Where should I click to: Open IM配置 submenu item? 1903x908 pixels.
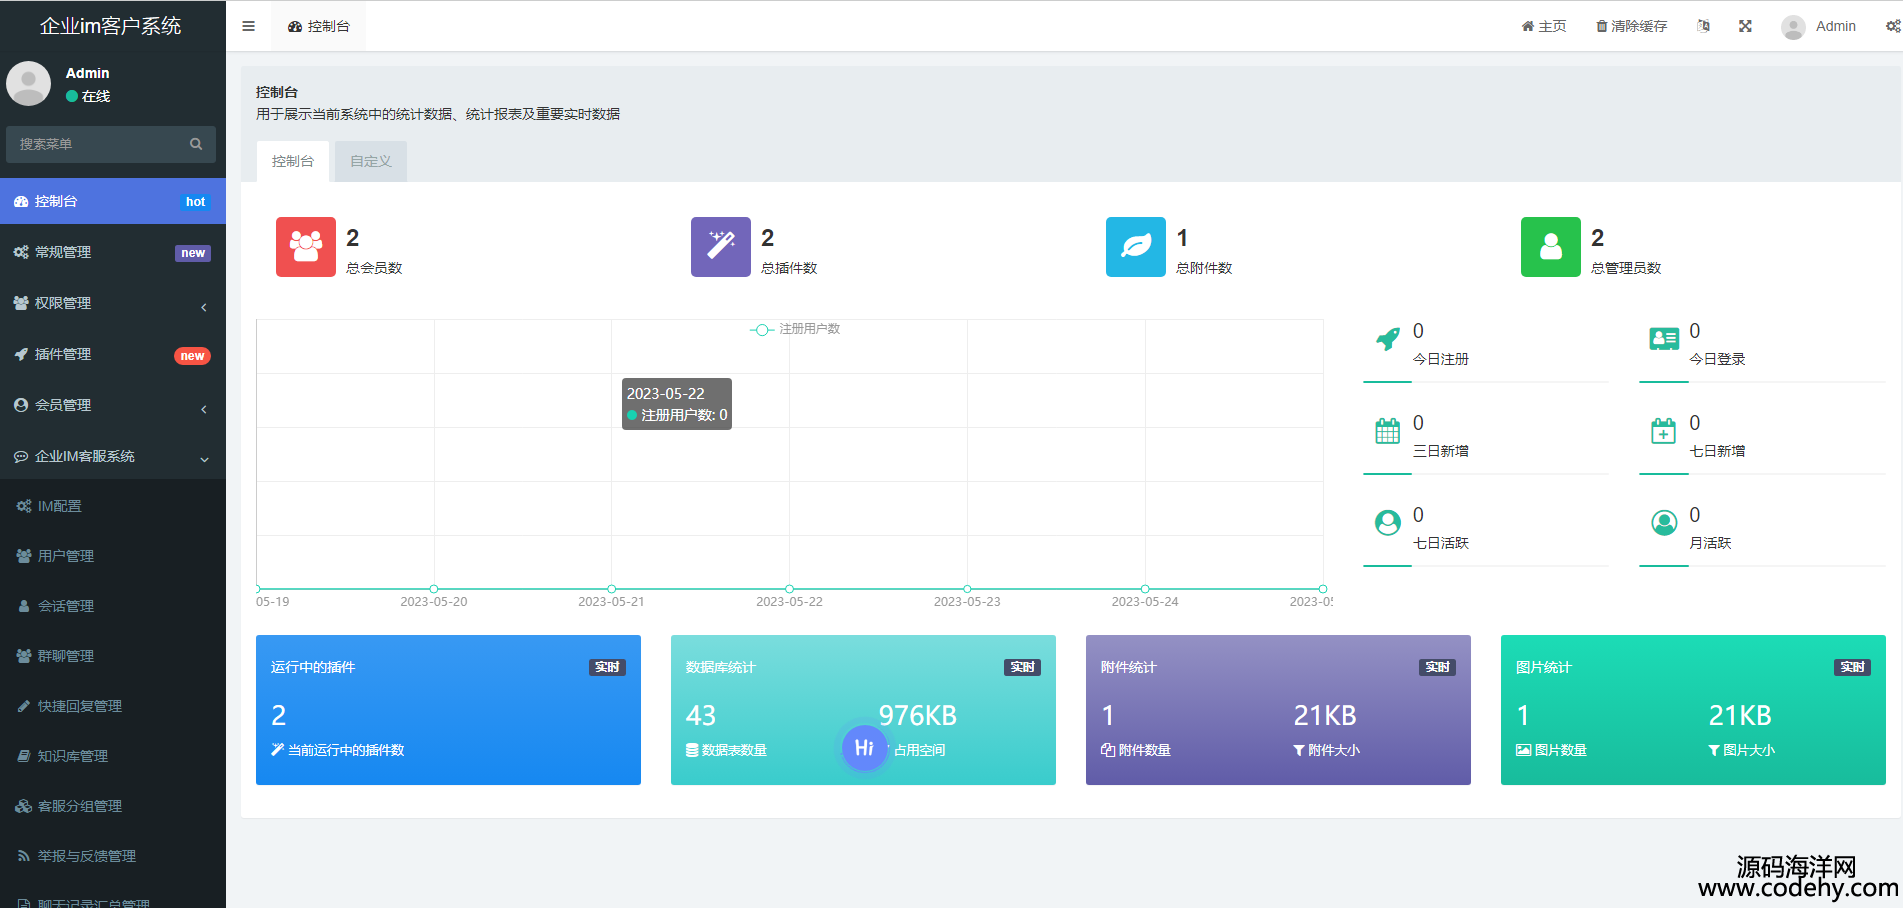point(113,506)
